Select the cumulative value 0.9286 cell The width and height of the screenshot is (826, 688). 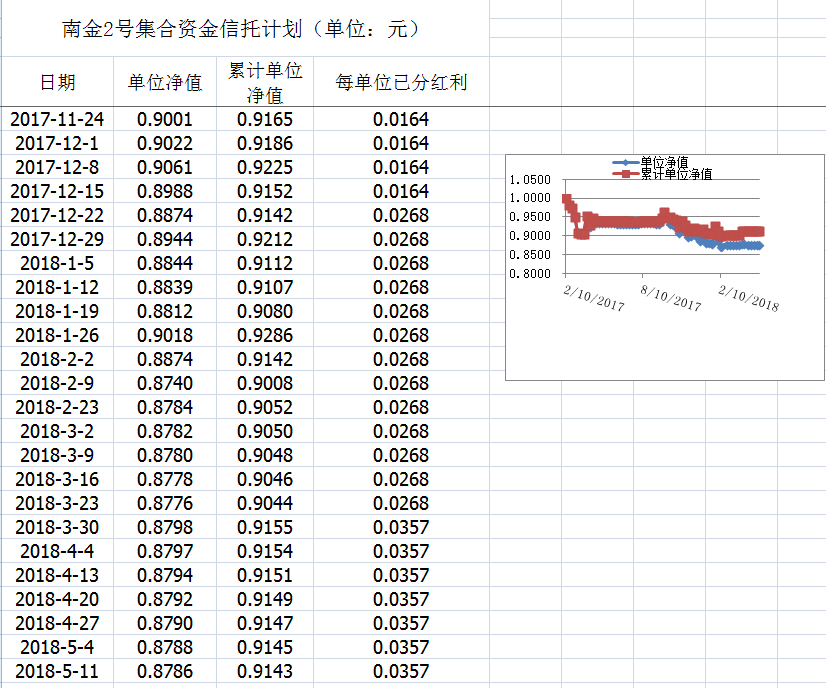pos(265,335)
